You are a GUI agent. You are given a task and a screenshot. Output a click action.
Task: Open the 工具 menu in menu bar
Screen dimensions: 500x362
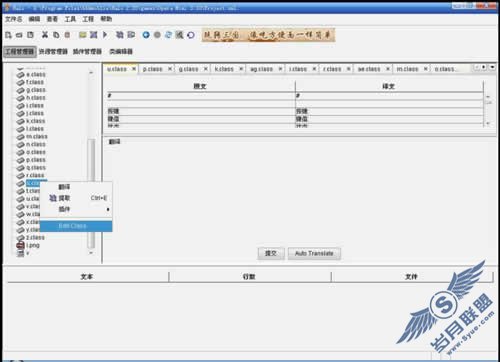(x=70, y=19)
